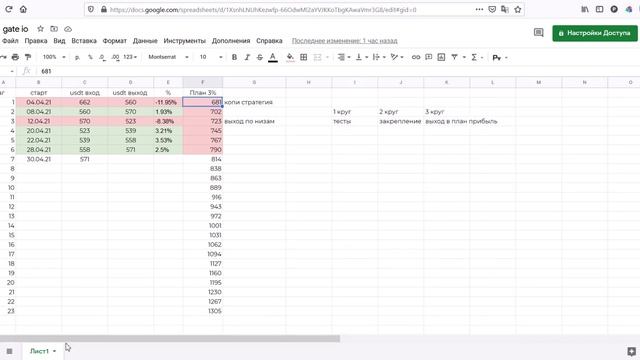Open the fill color picker
This screenshot has height=360, width=640.
click(x=290, y=58)
